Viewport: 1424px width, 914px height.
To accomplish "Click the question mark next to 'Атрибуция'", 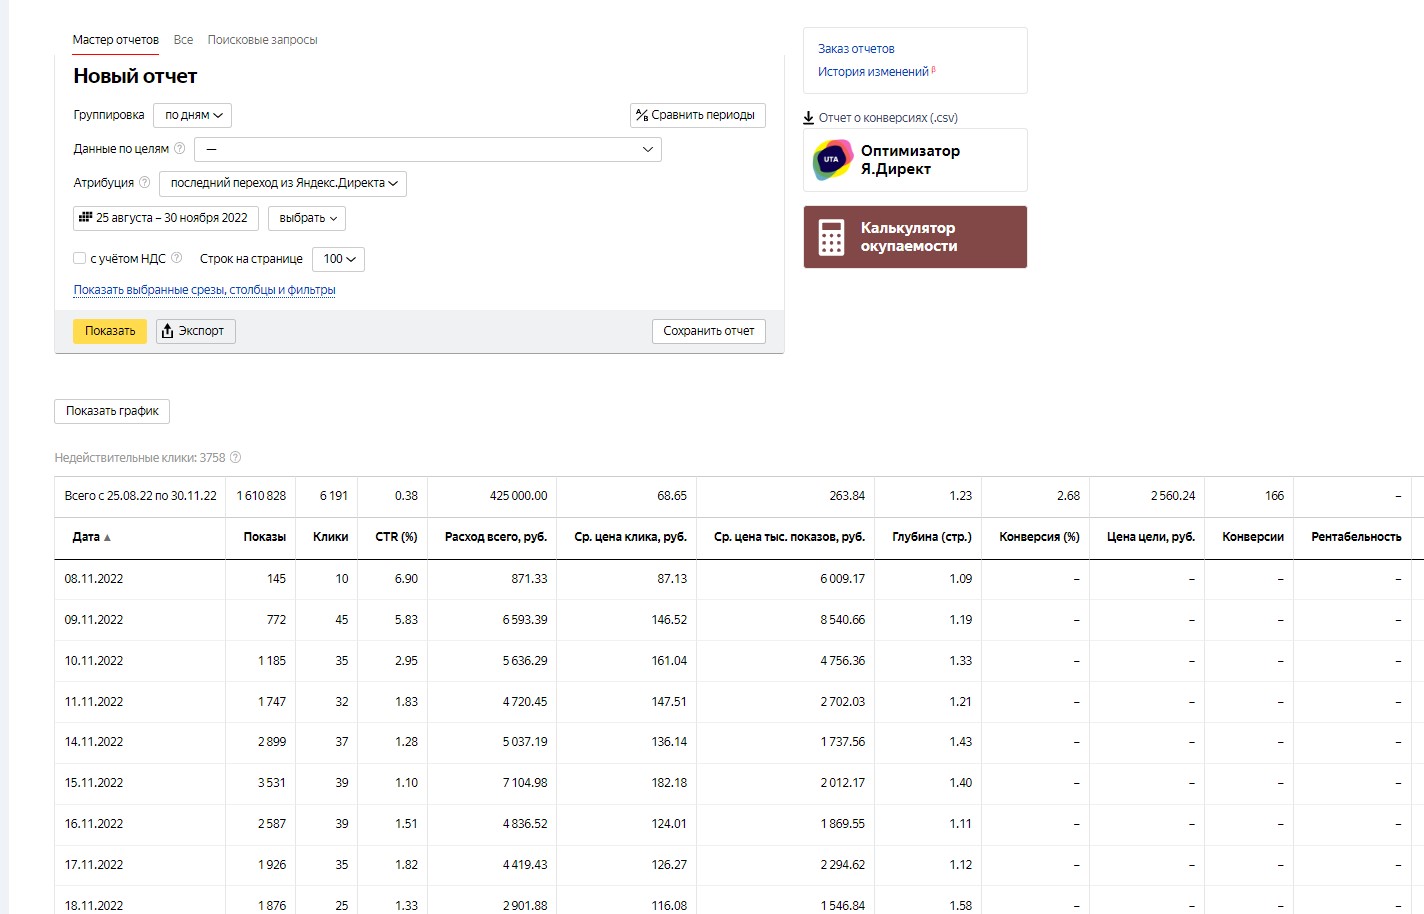I will point(145,183).
